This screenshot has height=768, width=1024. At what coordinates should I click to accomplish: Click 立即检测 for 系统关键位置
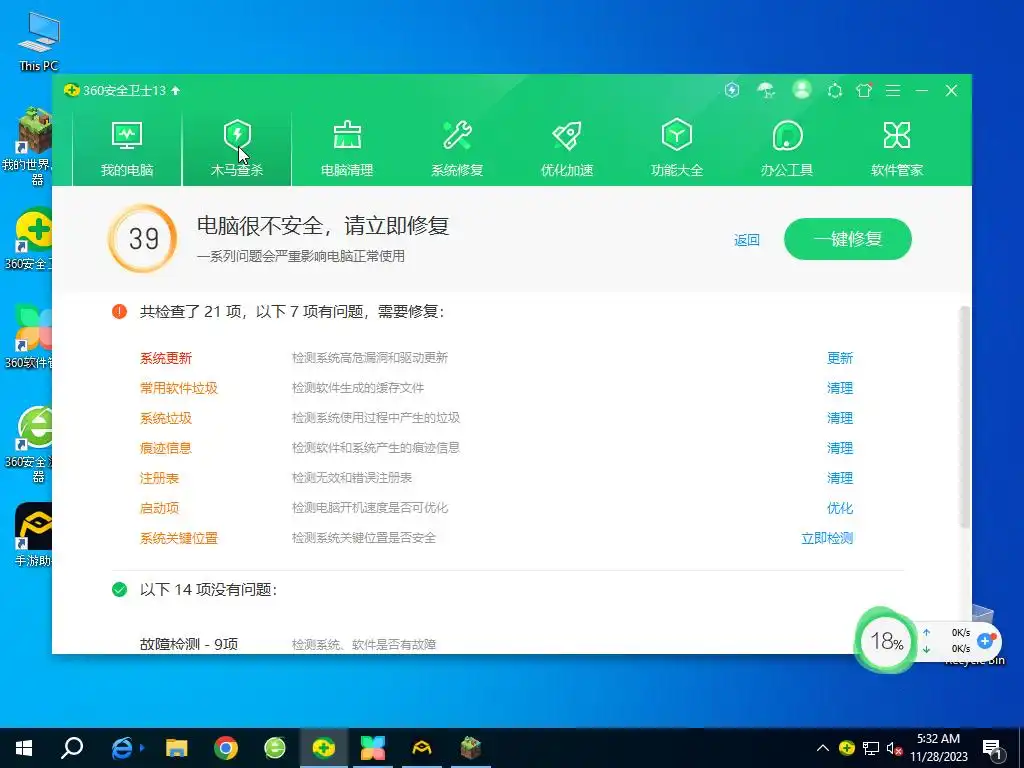point(827,538)
